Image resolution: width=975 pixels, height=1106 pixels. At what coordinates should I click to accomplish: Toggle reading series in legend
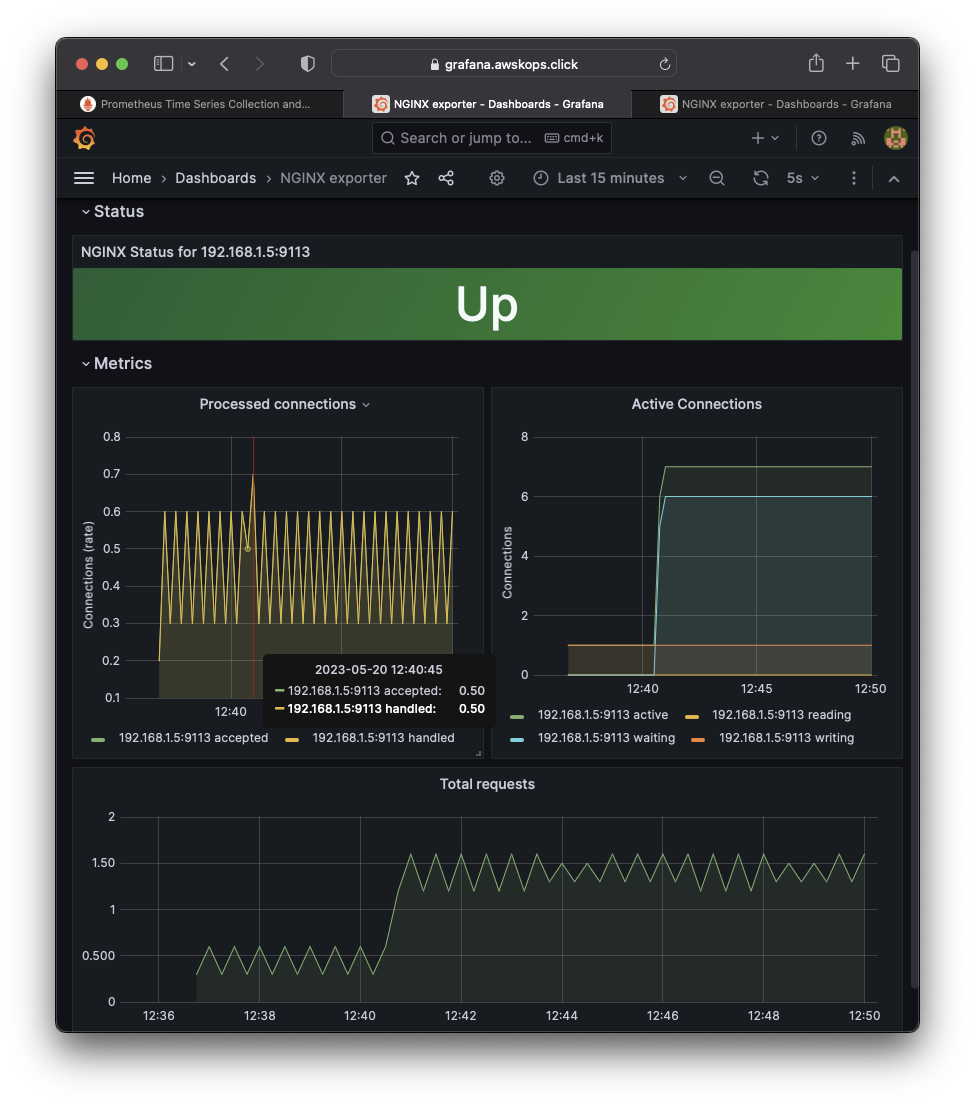click(781, 715)
